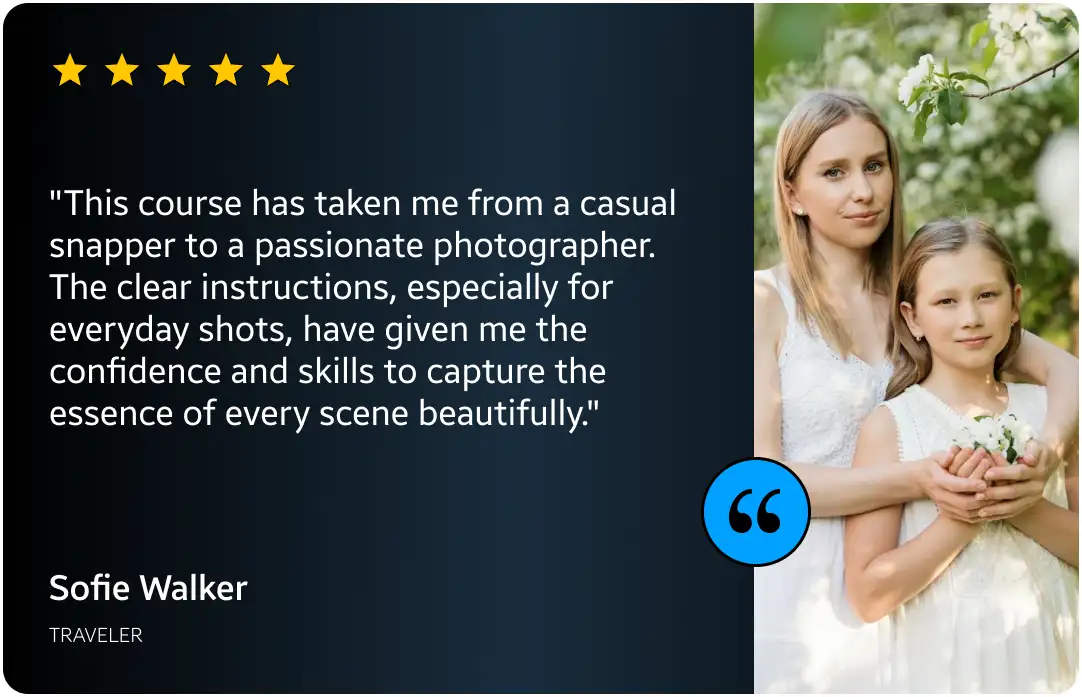Screen dimensions: 1082x697
Task: Click the first gold rating star
Action: [70, 70]
